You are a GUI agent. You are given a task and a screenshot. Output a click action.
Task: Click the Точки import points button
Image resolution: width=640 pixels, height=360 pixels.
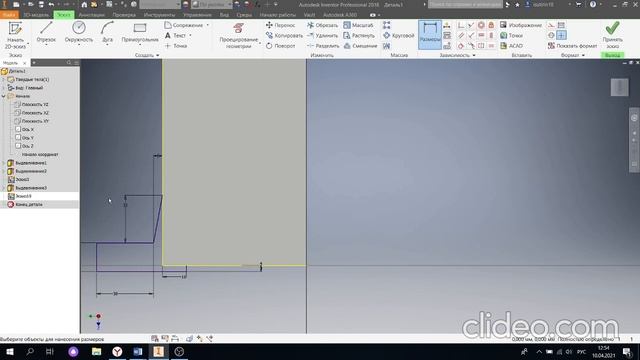(511, 36)
